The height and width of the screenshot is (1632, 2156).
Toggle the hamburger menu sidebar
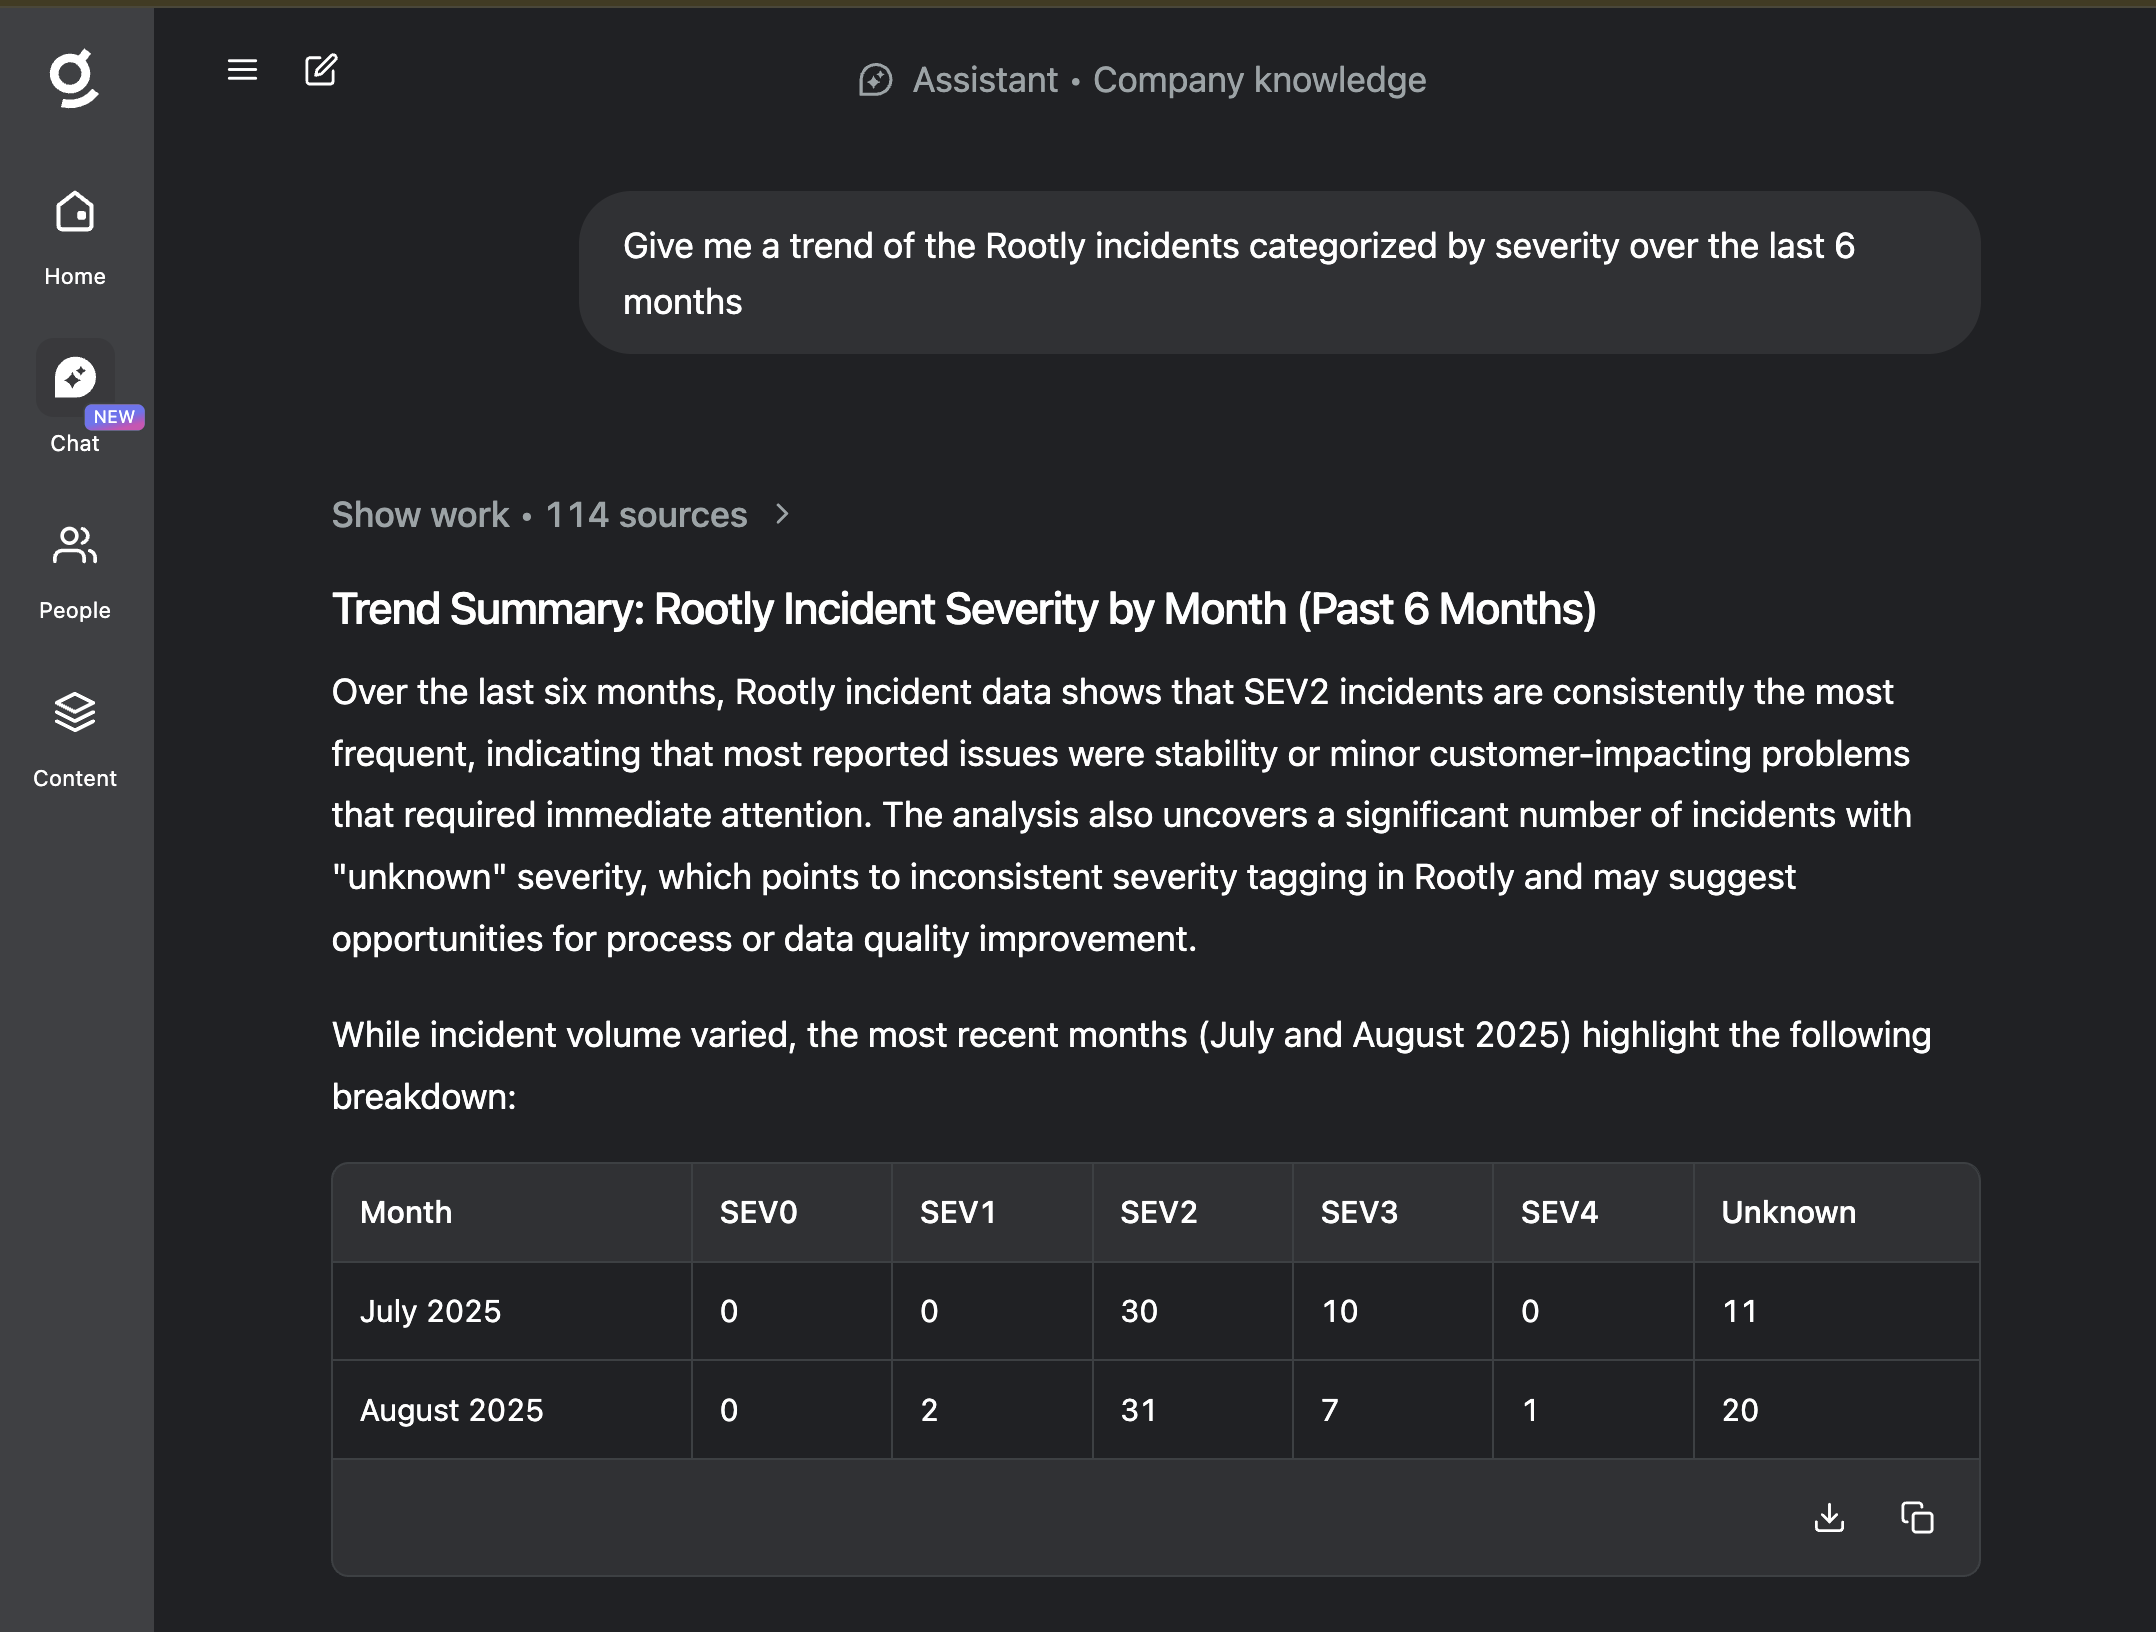tap(242, 70)
